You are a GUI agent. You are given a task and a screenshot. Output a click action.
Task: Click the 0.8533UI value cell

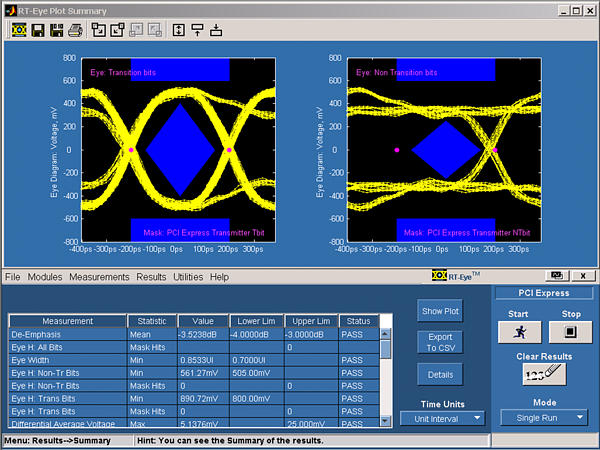203,360
